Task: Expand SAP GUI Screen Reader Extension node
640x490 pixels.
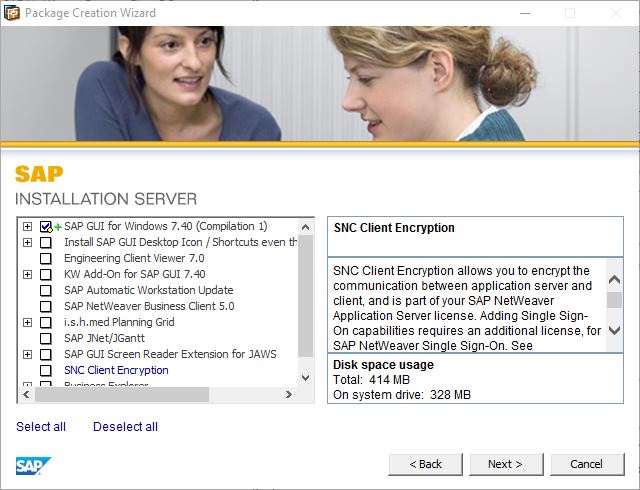Action: tap(27, 354)
